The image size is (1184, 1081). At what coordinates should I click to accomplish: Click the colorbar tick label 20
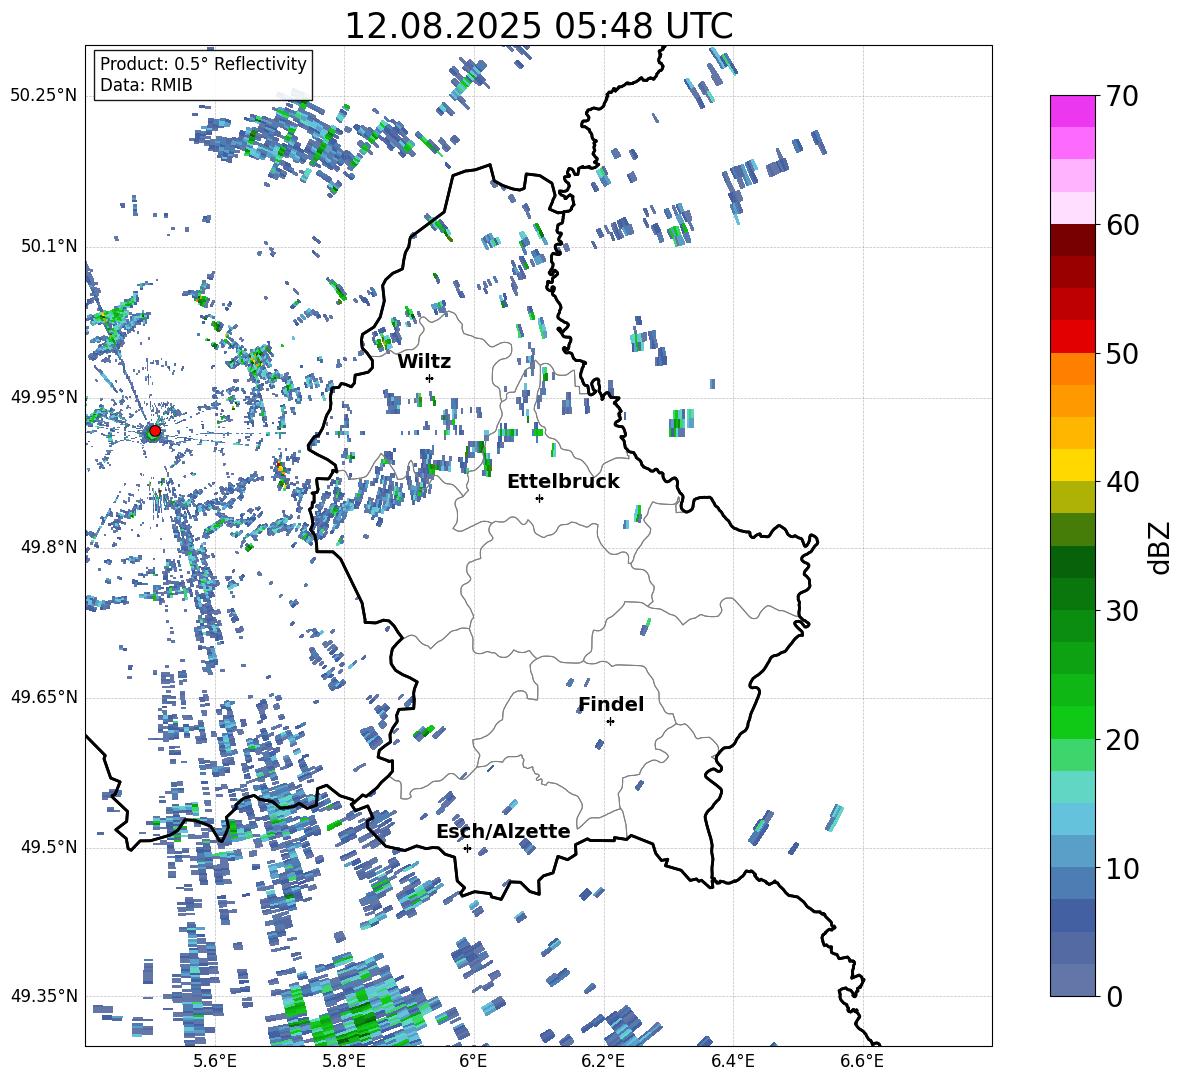pyautogui.click(x=1123, y=740)
